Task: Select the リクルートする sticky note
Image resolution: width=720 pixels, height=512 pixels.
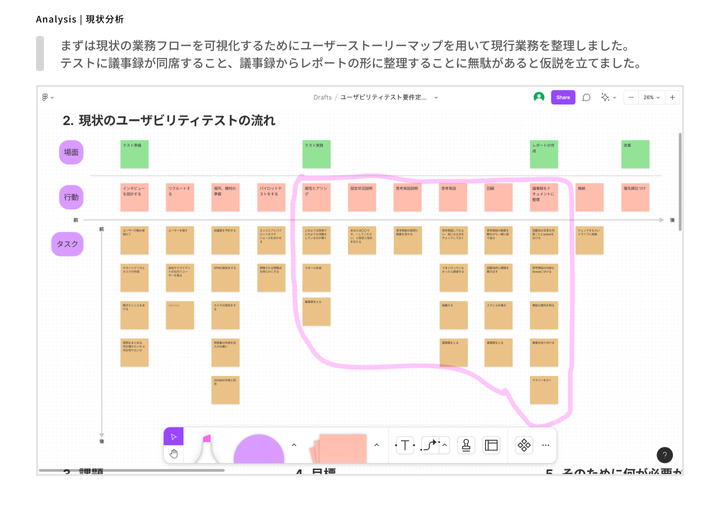Action: click(x=180, y=197)
